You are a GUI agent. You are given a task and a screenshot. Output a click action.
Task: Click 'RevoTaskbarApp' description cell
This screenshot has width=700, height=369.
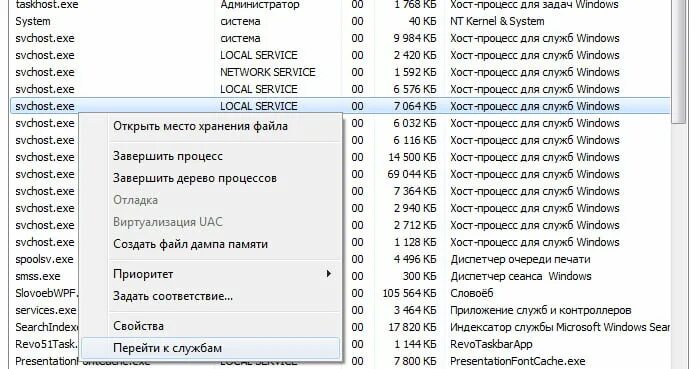491,344
